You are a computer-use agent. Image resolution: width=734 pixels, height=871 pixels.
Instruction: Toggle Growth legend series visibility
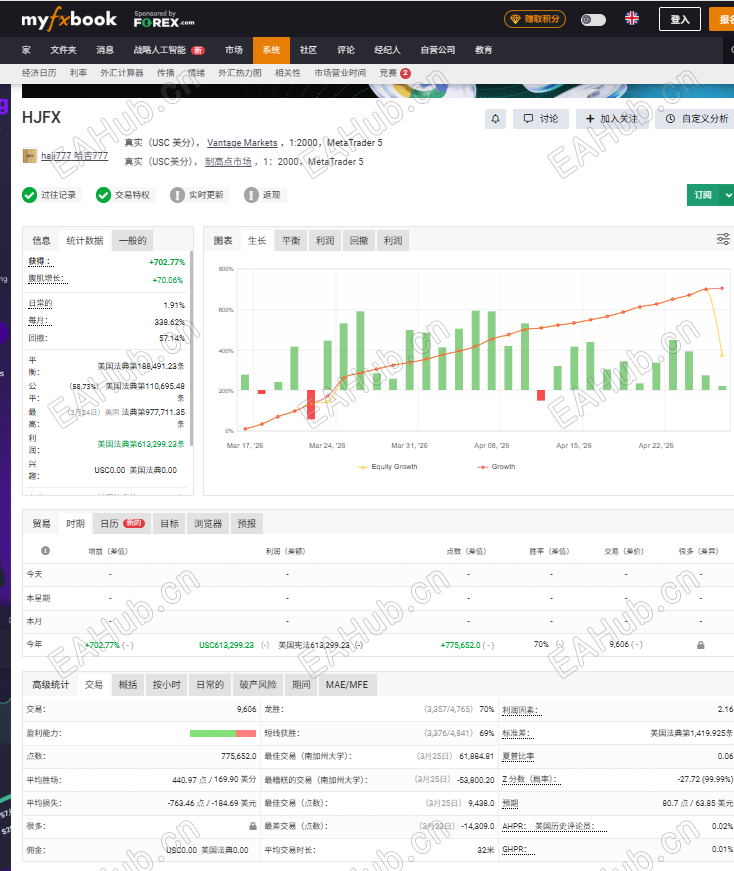point(496,467)
